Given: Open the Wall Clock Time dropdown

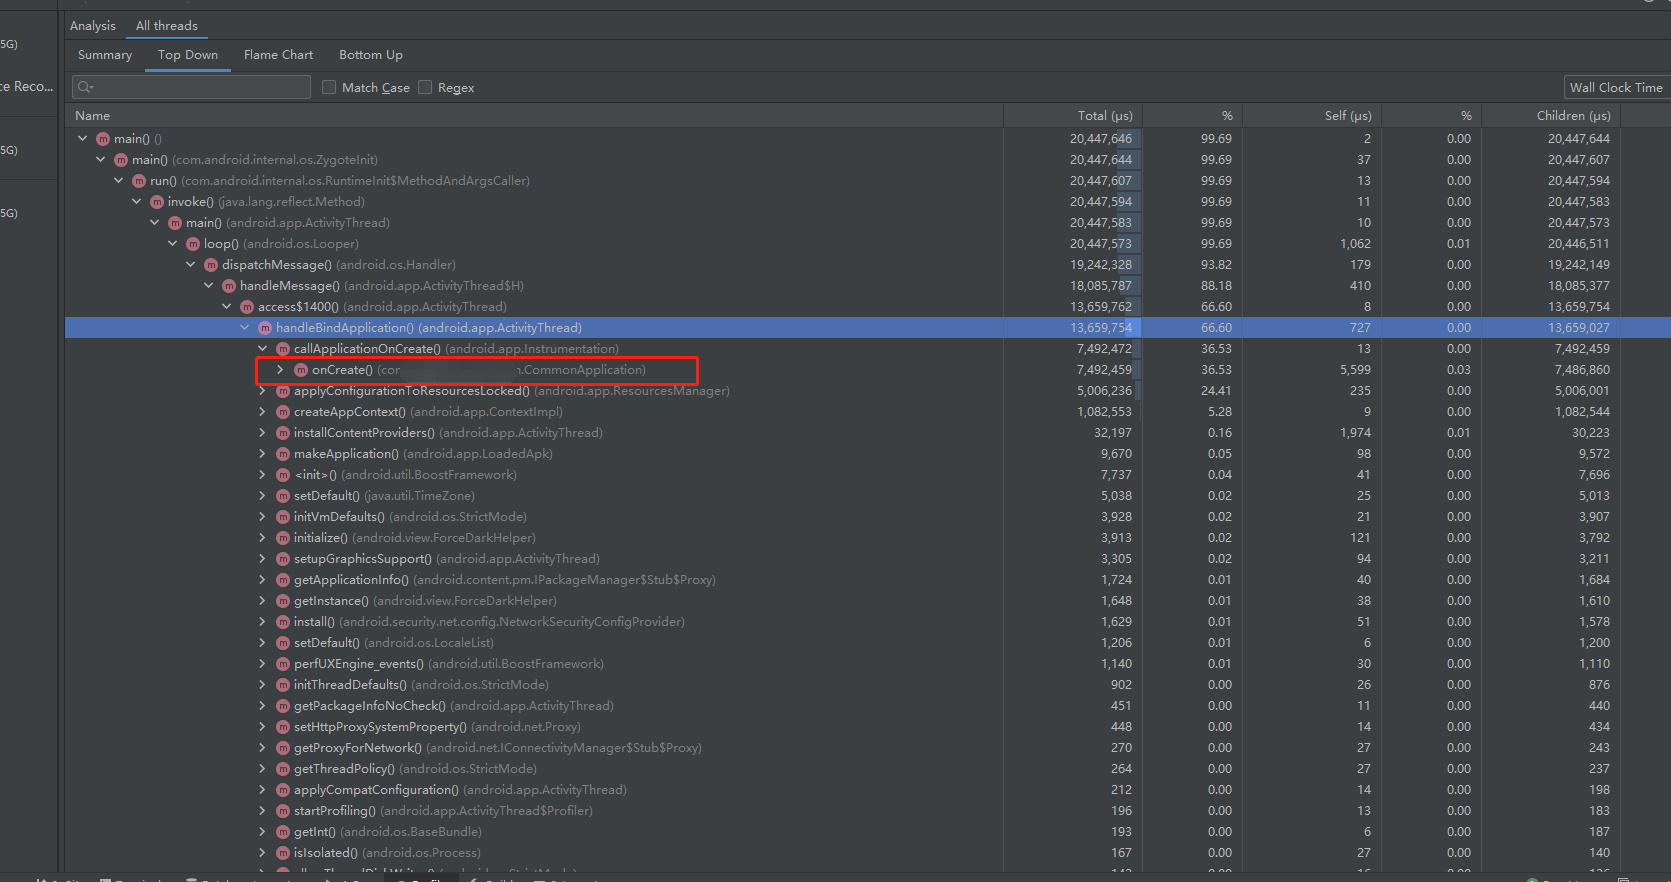Looking at the screenshot, I should point(1616,87).
